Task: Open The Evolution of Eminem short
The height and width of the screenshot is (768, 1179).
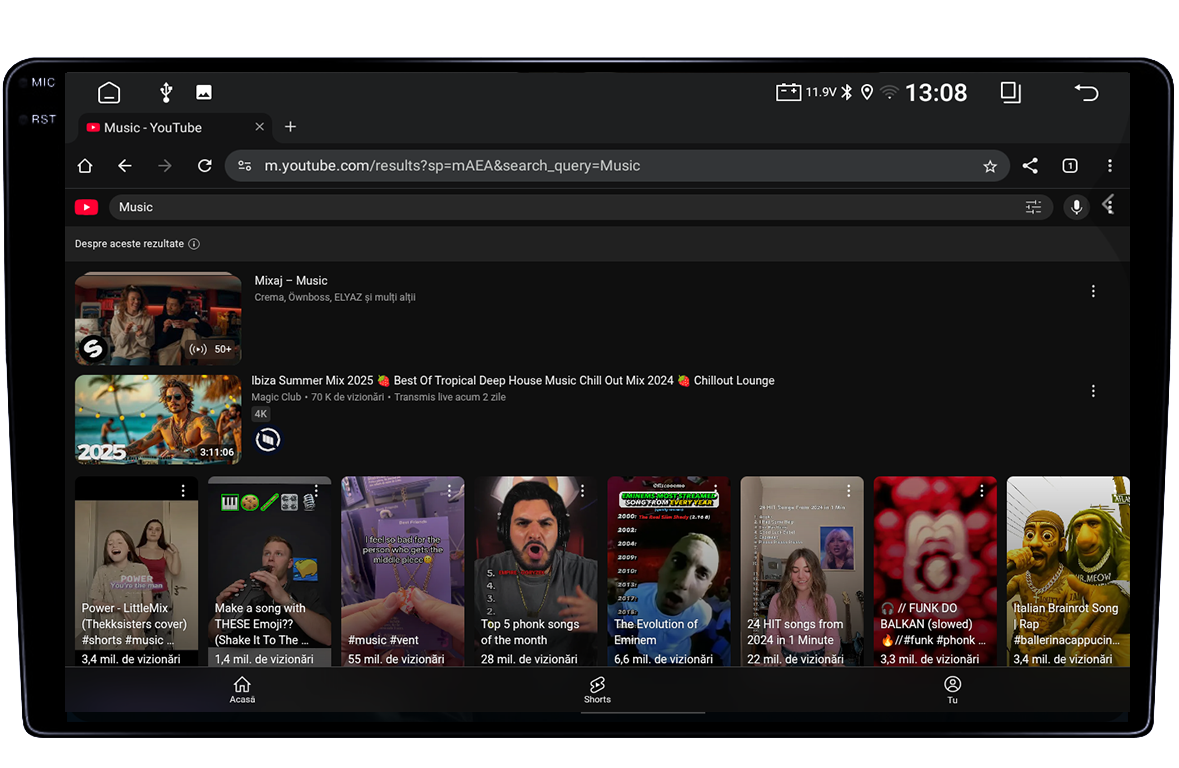Action: click(668, 572)
